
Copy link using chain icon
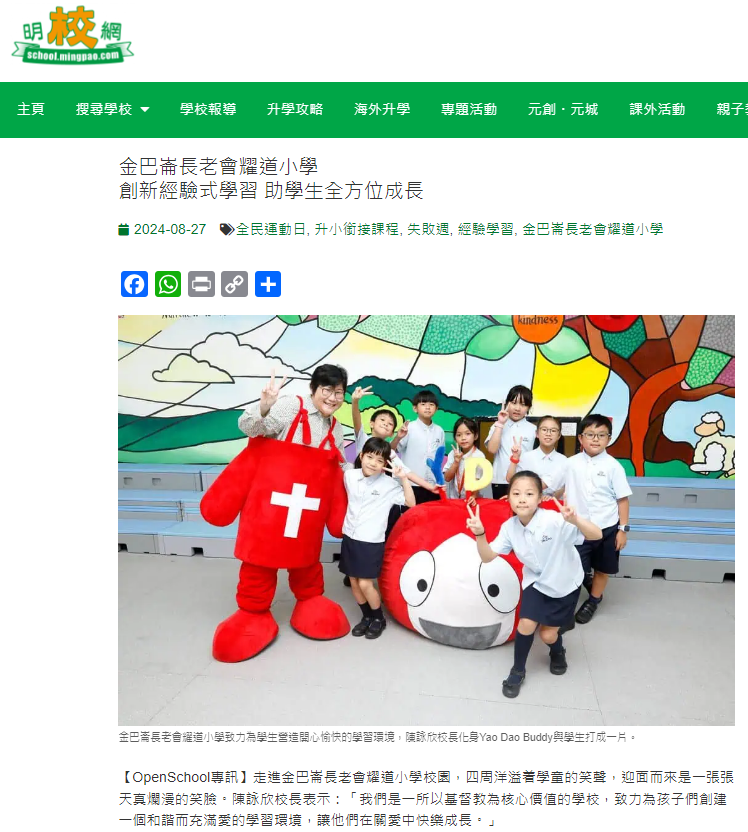pos(234,284)
